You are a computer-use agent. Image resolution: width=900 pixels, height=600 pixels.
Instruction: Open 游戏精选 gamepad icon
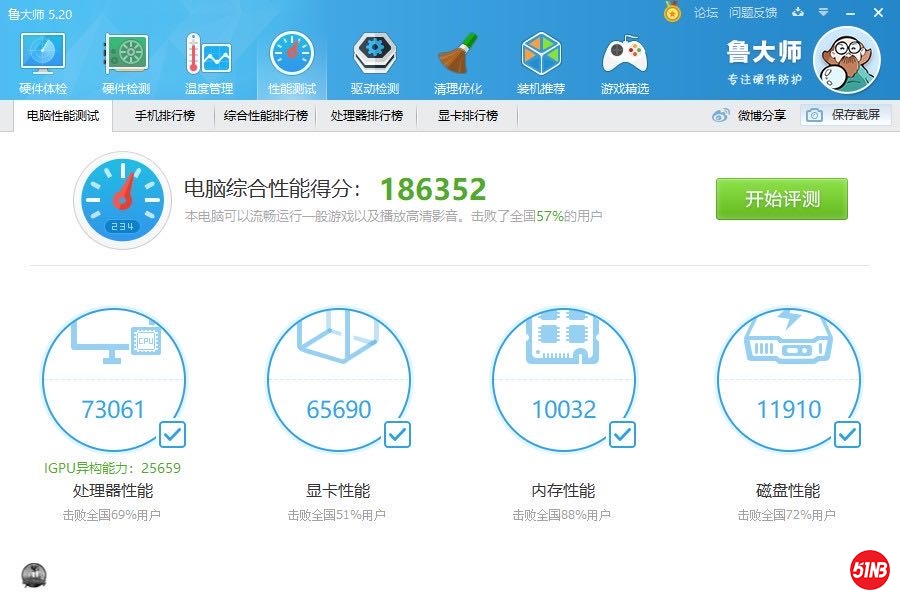[x=624, y=62]
